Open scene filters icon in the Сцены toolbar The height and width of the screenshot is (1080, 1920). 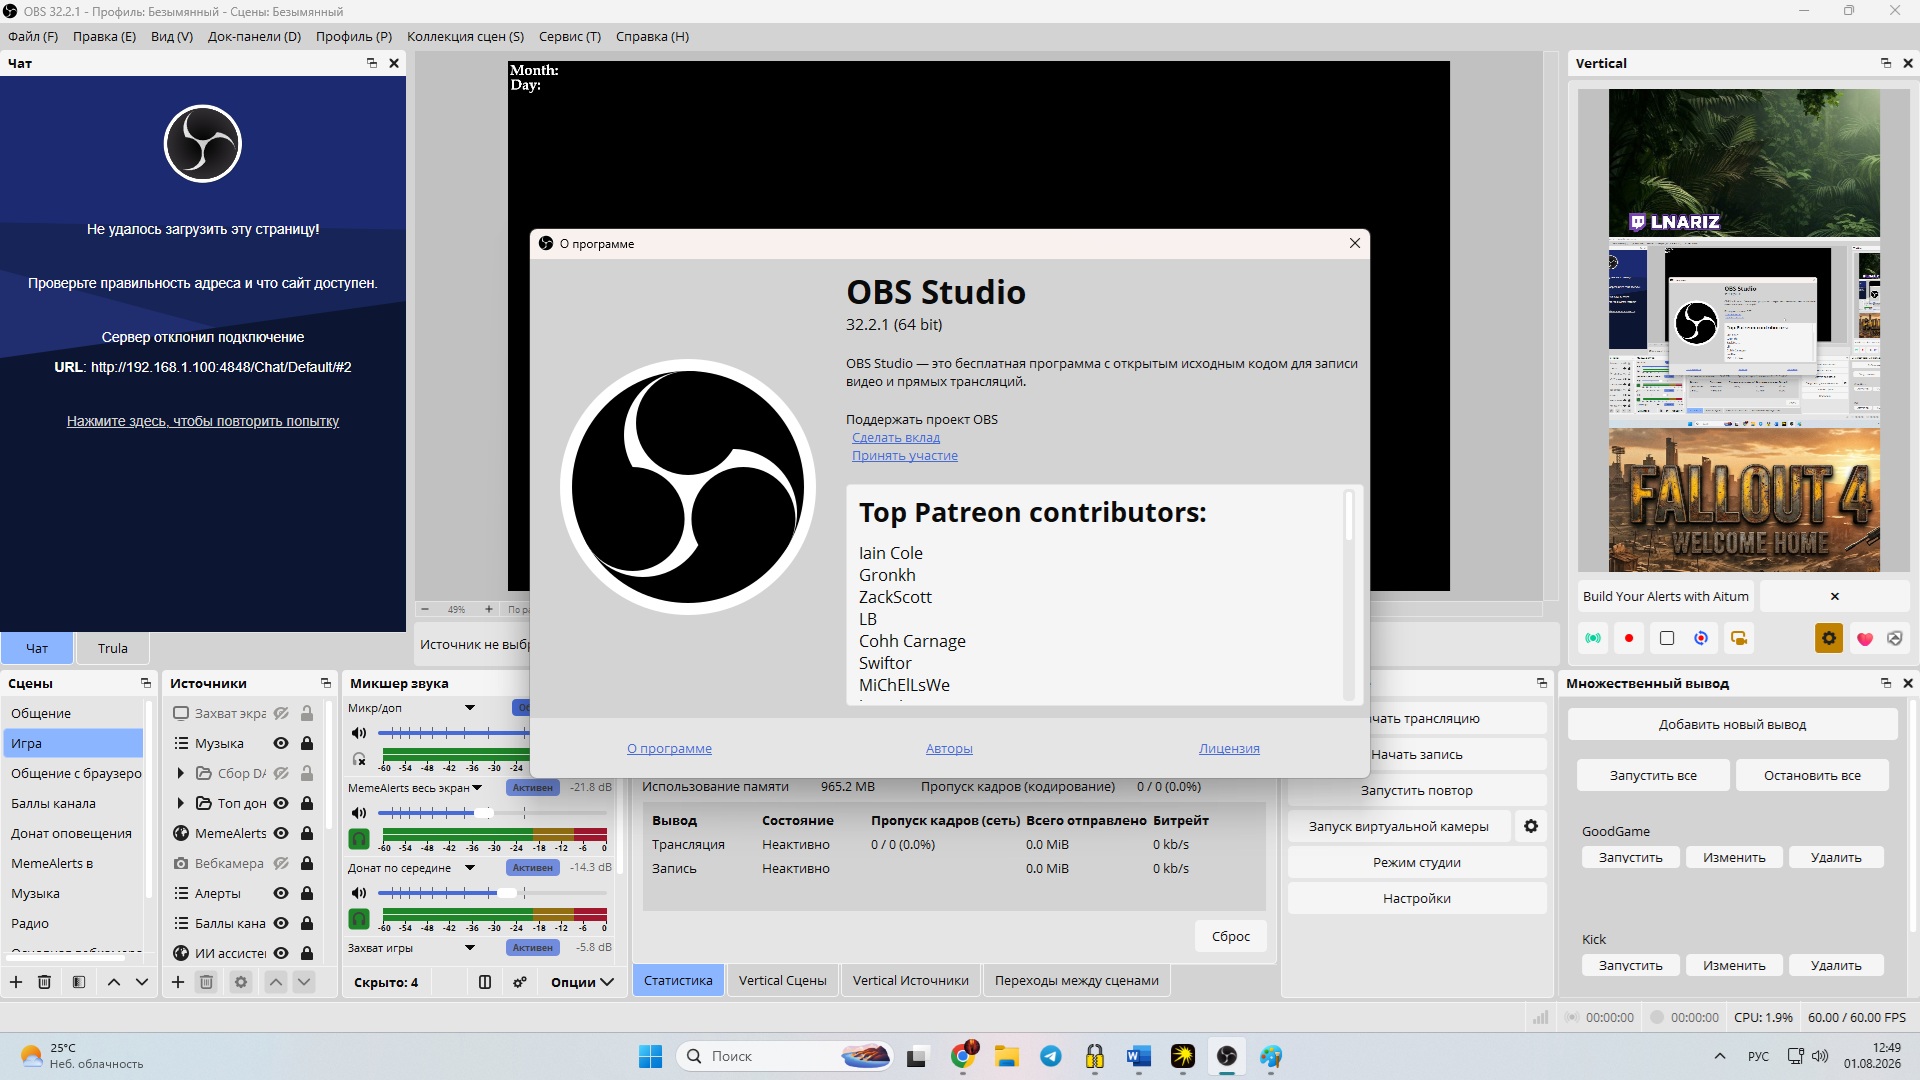(x=79, y=982)
